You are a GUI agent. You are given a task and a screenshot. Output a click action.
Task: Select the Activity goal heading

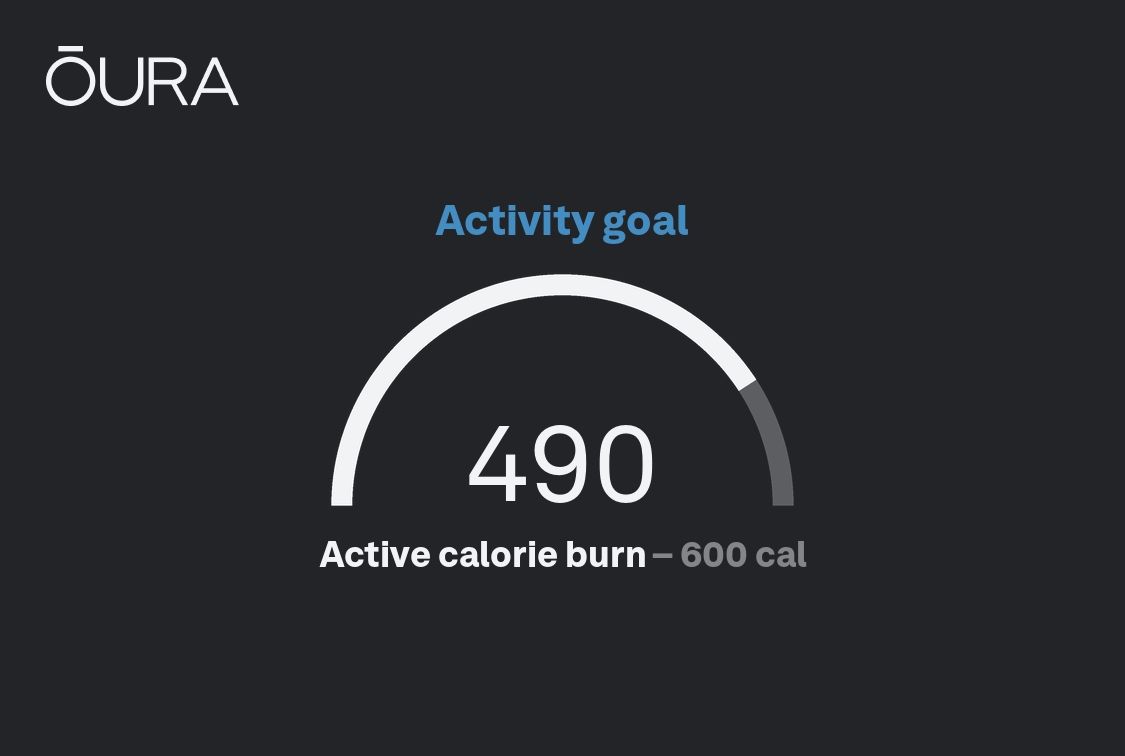[x=562, y=221]
